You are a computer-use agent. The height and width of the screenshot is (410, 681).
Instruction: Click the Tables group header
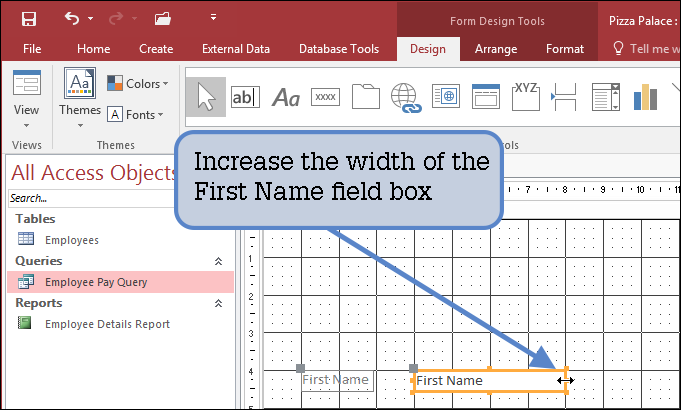(35, 218)
